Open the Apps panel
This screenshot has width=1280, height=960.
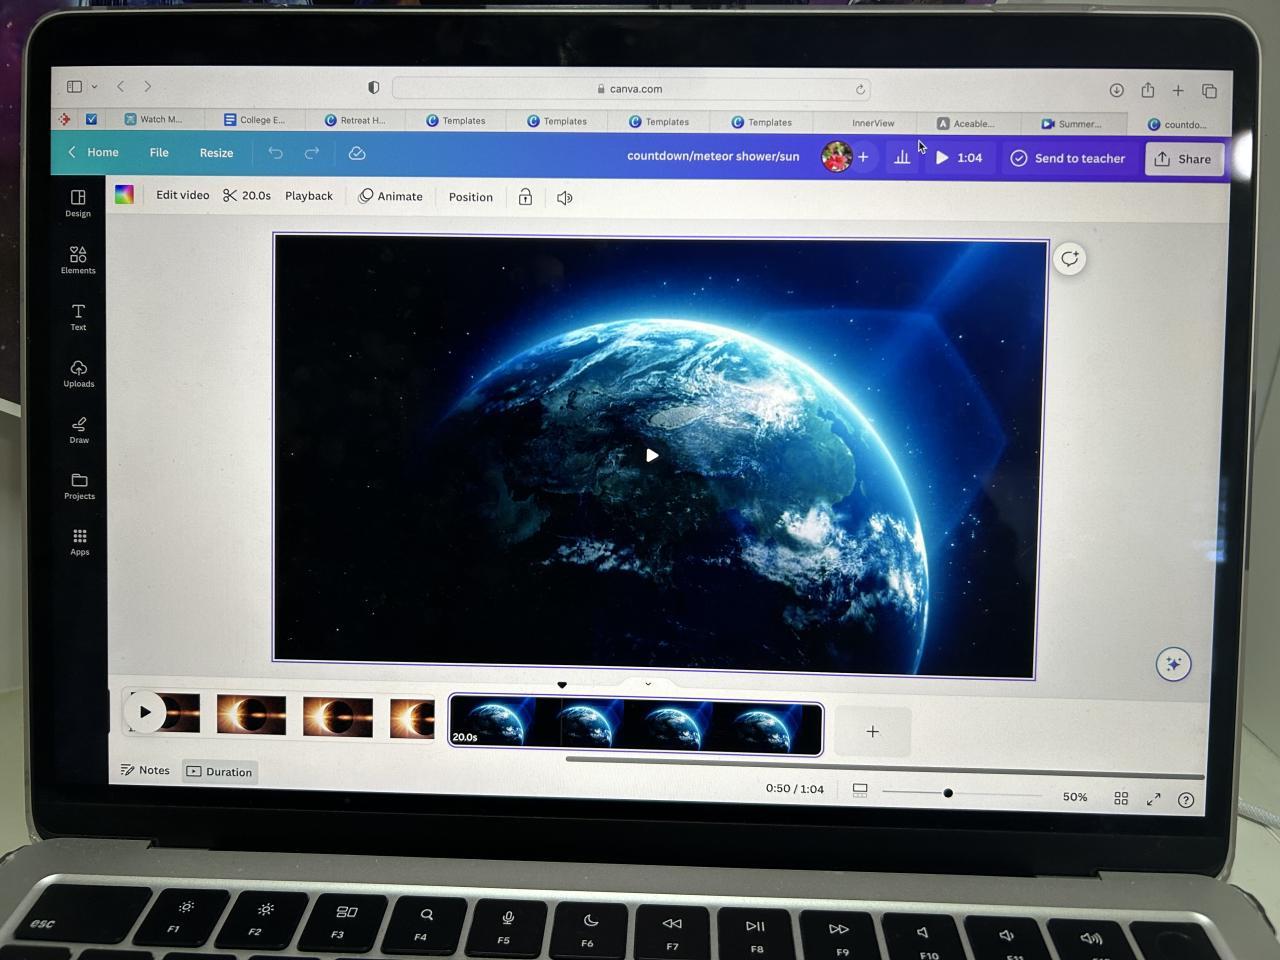80,542
